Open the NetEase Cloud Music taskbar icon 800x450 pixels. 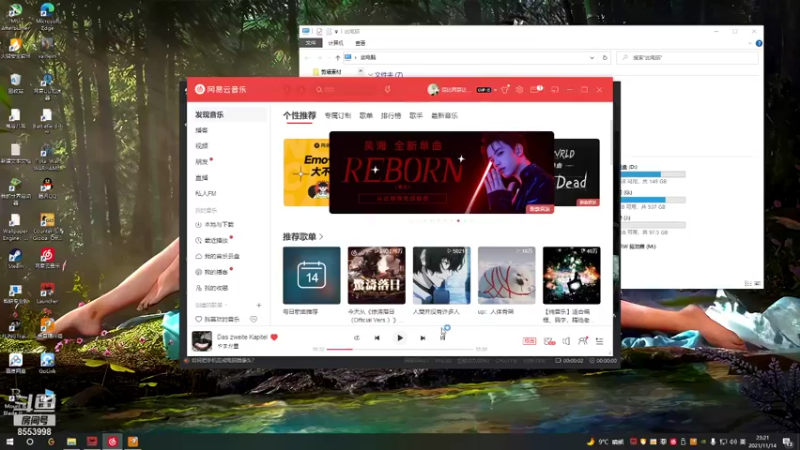click(x=112, y=441)
